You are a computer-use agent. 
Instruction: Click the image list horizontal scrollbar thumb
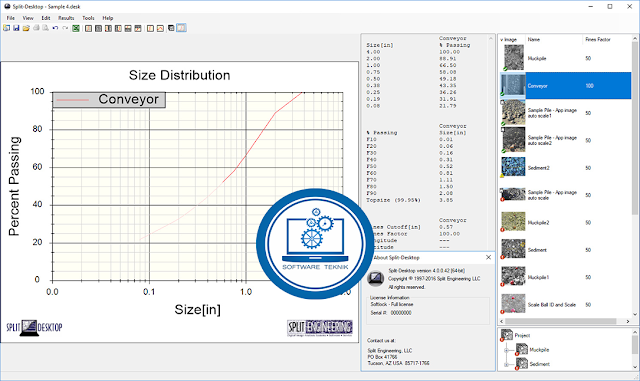[560, 321]
